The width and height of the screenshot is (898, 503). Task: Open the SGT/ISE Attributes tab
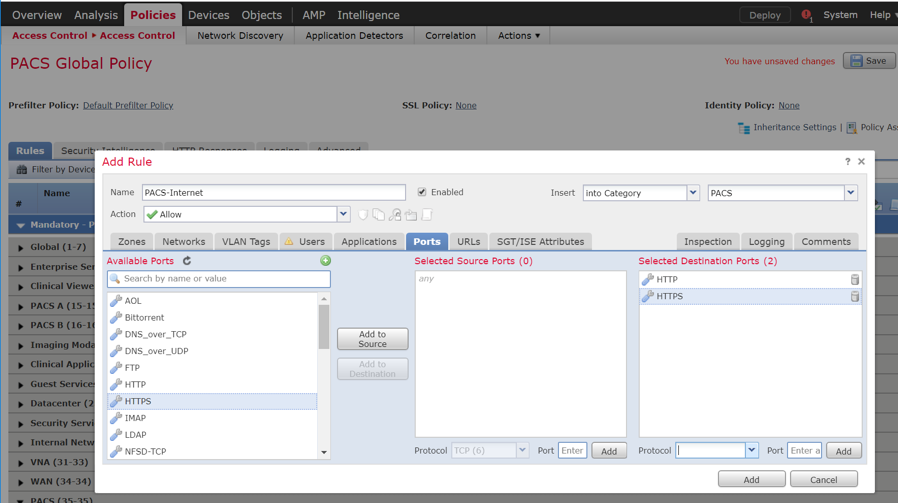click(x=540, y=242)
